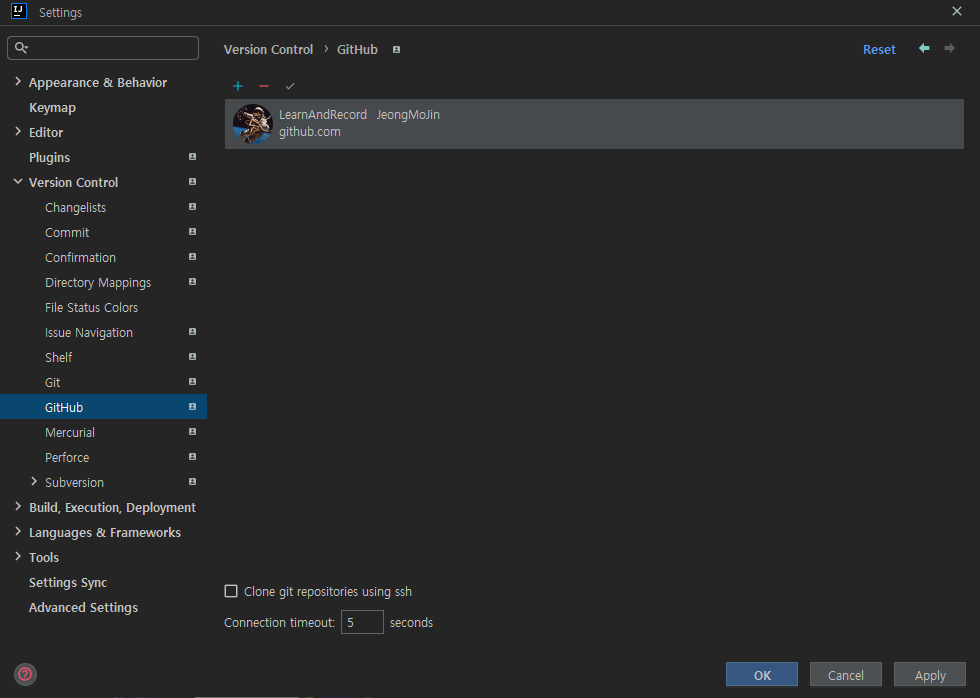Click the Connection timeout field
980x698 pixels.
pos(362,622)
